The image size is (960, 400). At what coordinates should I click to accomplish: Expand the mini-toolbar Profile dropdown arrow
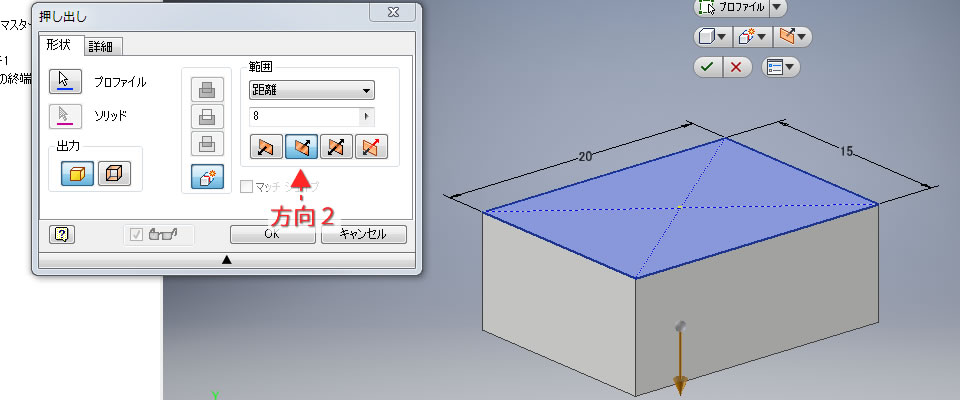776,7
